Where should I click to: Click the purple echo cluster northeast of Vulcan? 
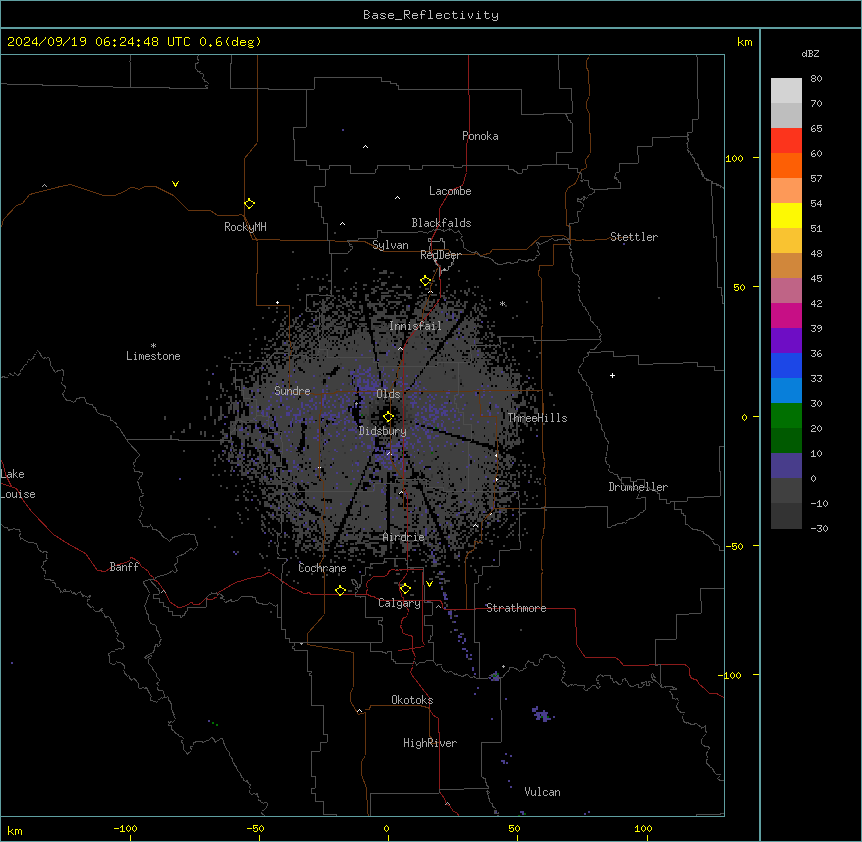tap(543, 714)
